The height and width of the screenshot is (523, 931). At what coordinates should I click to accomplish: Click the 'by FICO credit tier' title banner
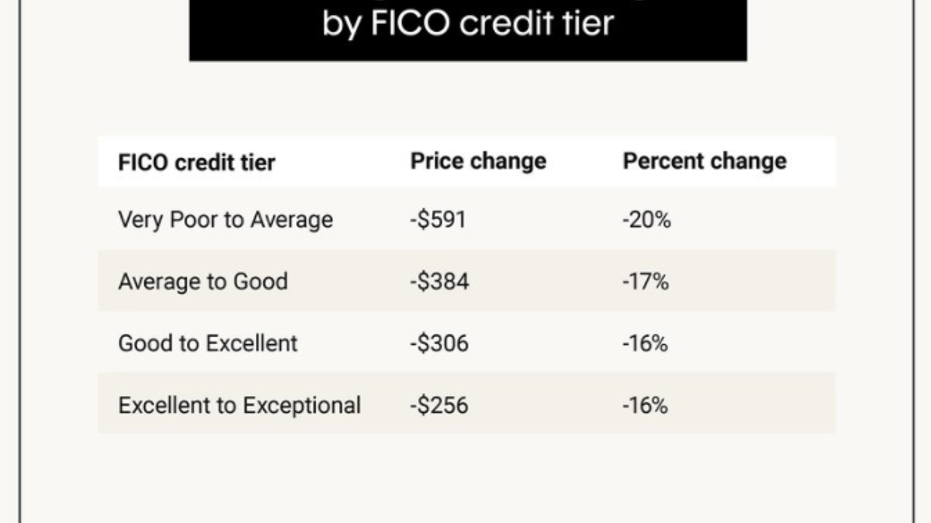(468, 30)
